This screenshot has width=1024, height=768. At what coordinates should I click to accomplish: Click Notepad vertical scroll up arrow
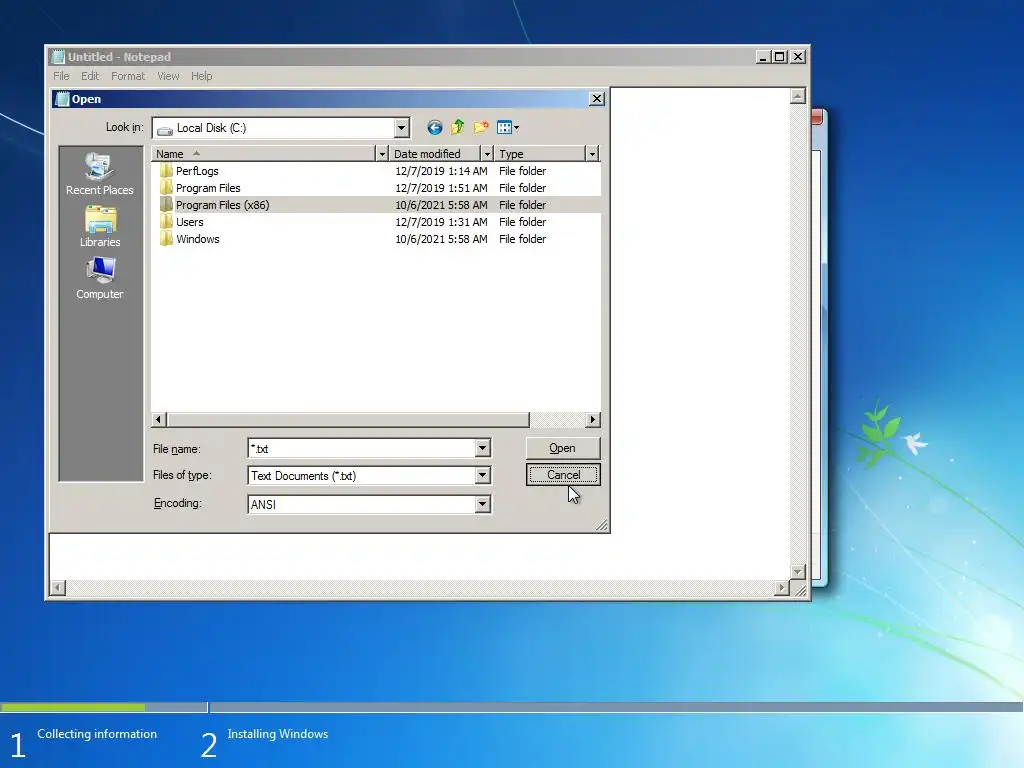pos(797,97)
